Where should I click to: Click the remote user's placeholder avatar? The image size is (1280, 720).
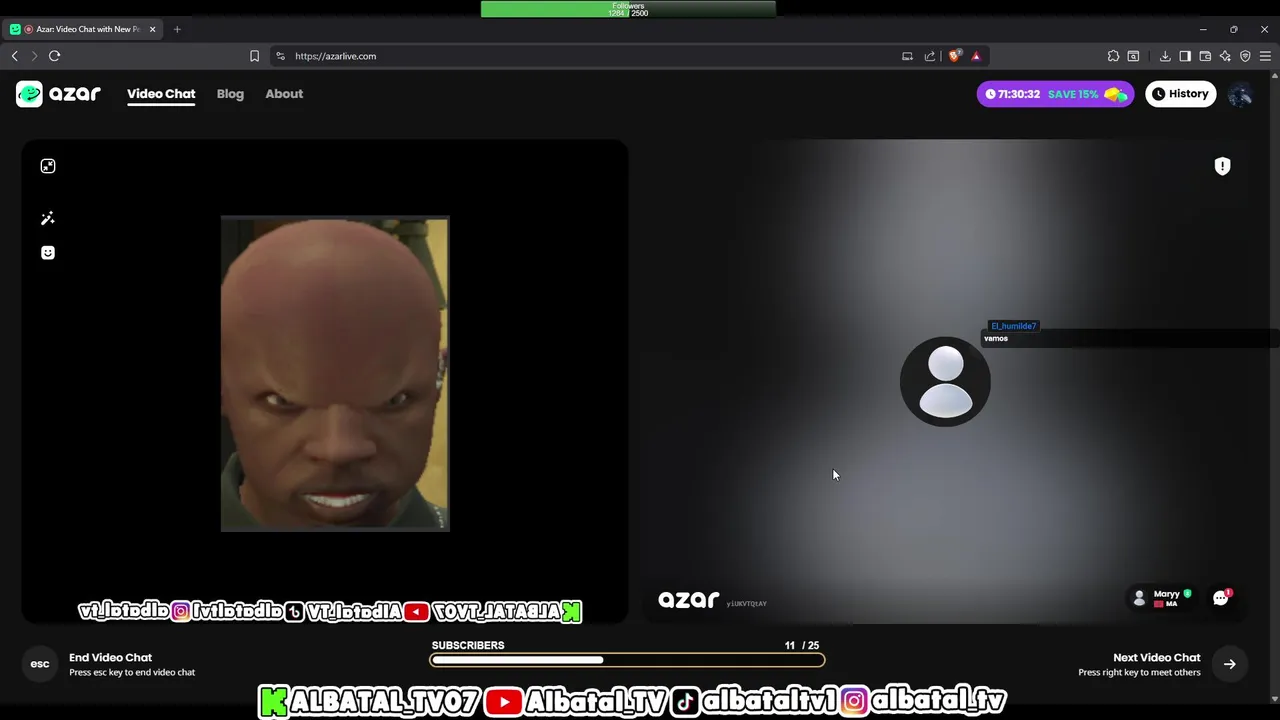coord(945,381)
